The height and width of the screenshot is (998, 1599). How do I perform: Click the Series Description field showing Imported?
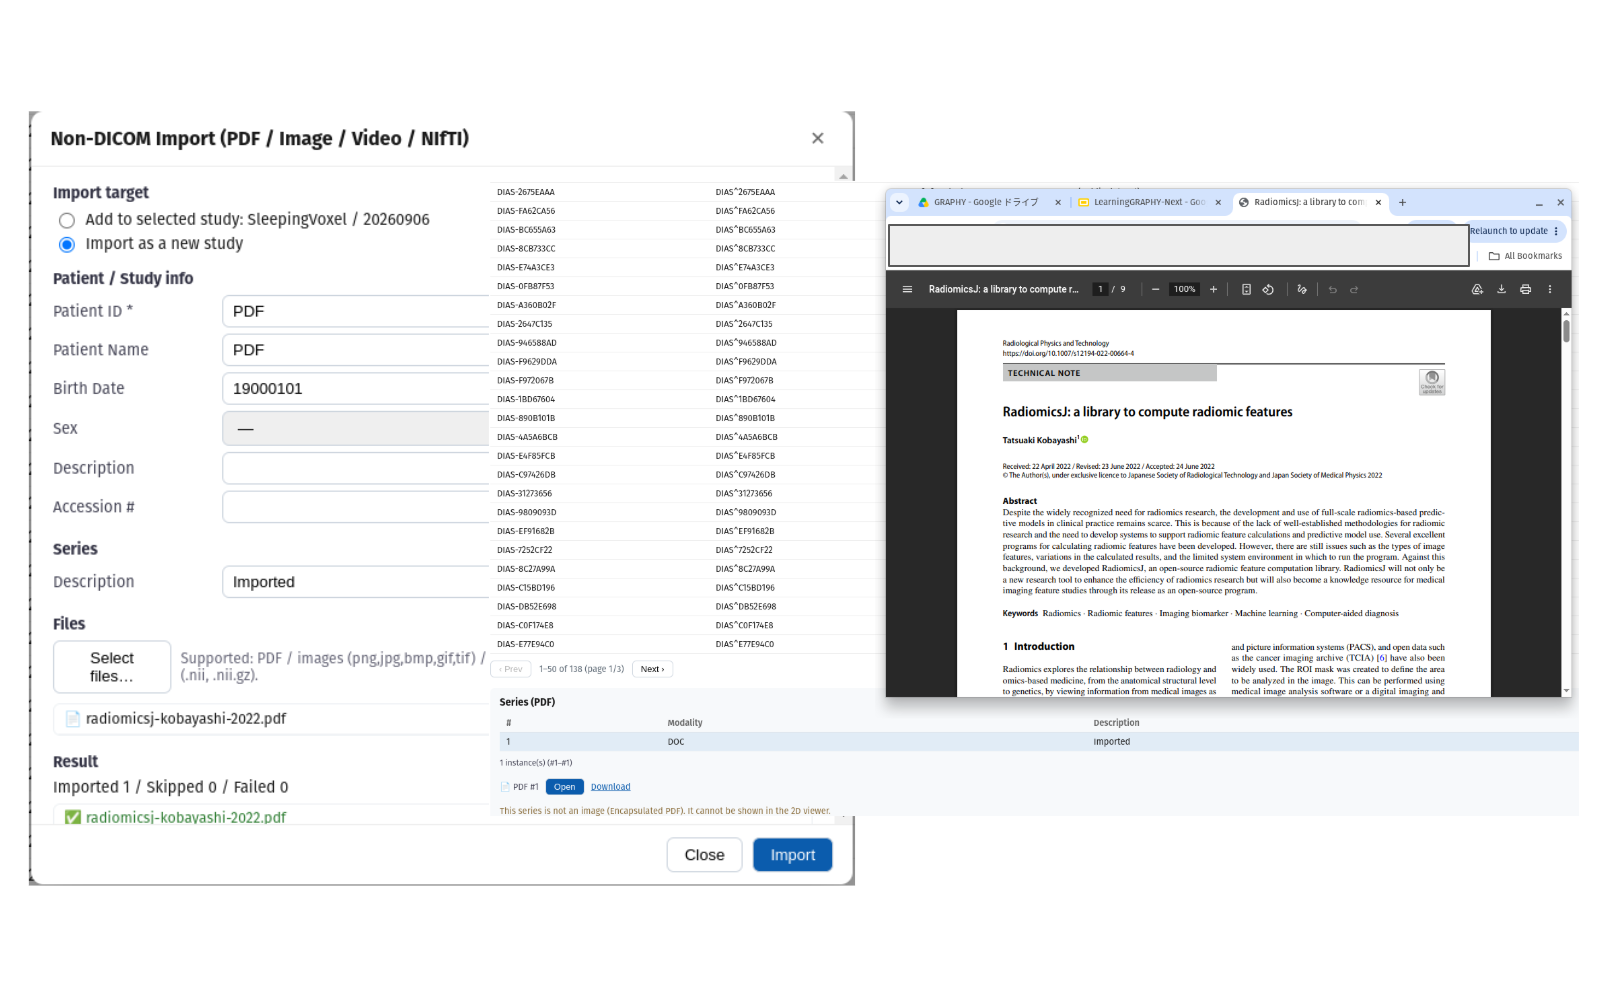(x=356, y=582)
